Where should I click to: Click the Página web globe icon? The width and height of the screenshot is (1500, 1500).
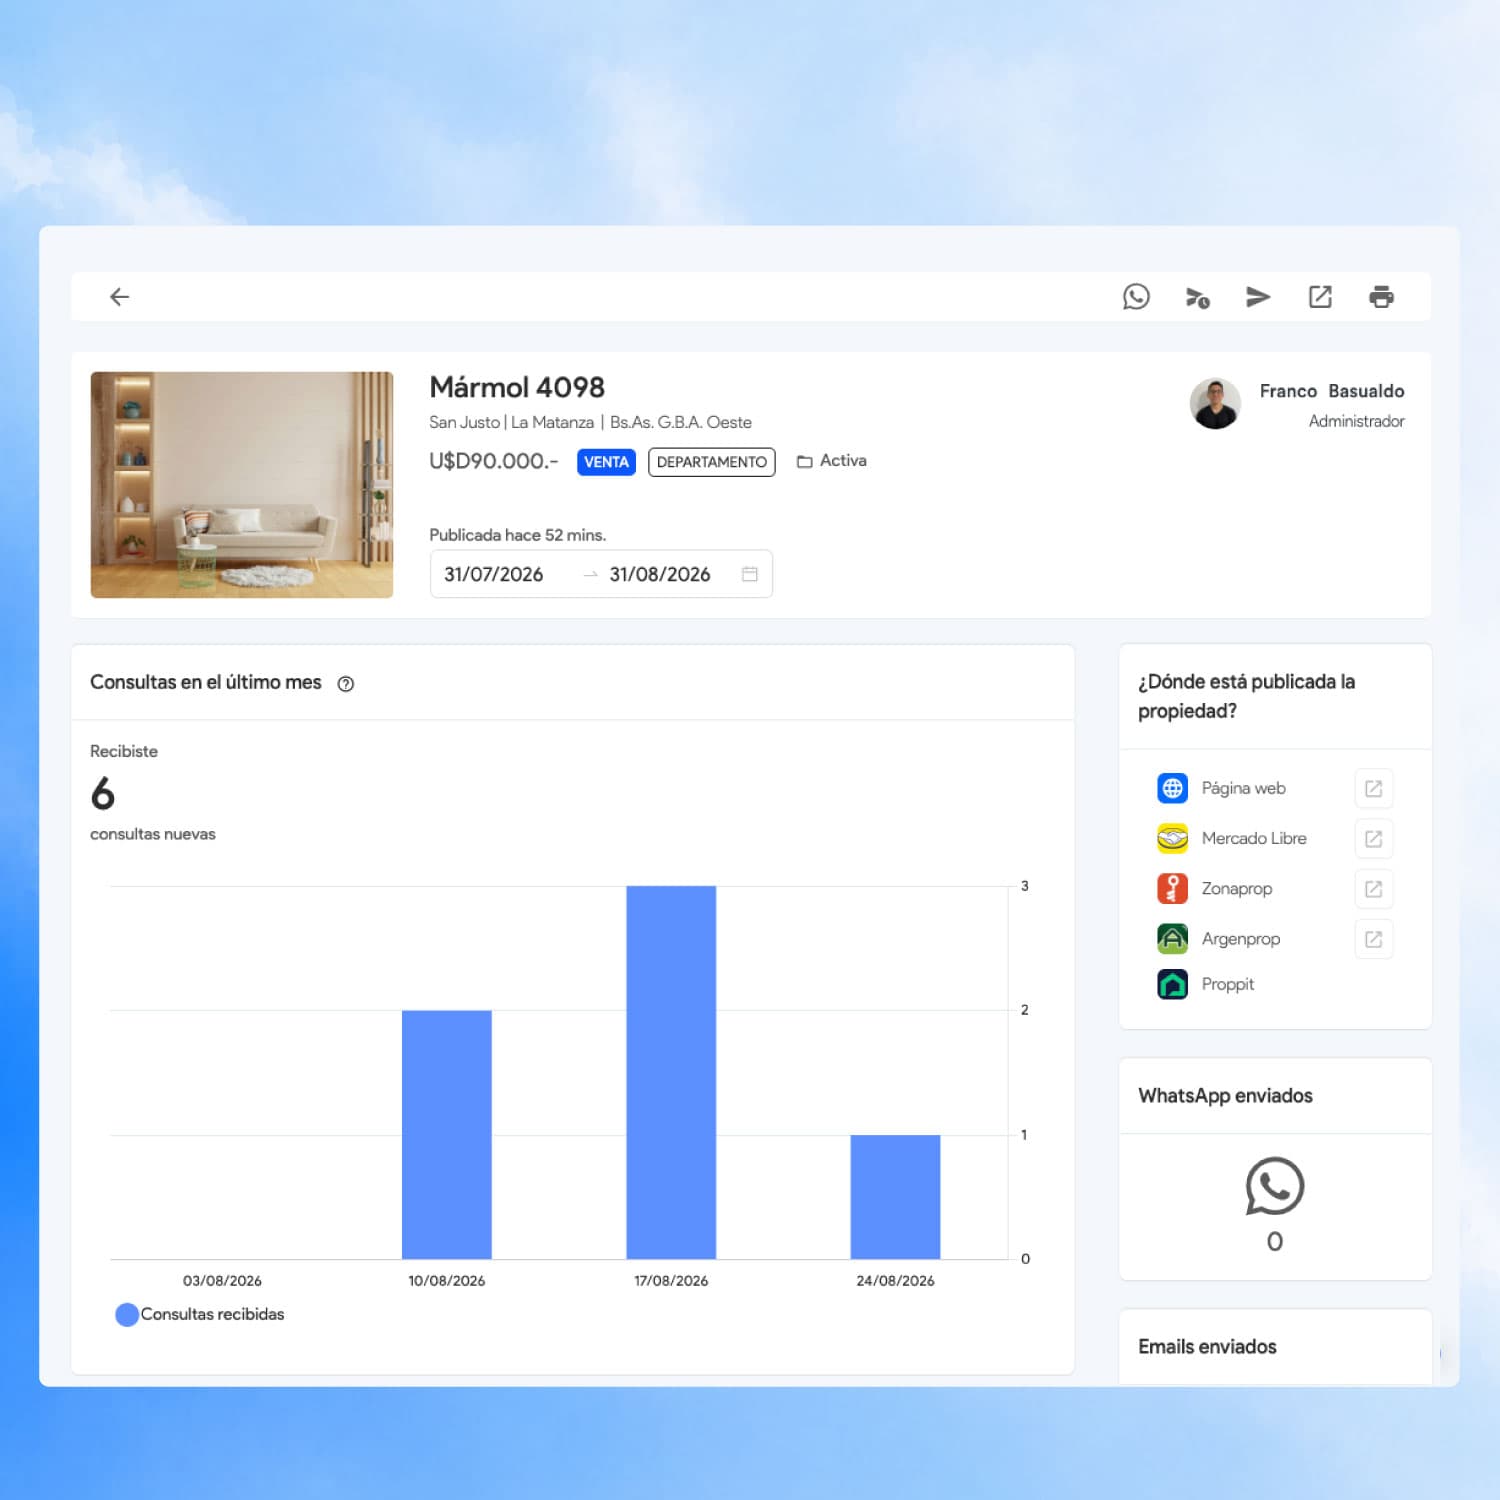(1172, 788)
